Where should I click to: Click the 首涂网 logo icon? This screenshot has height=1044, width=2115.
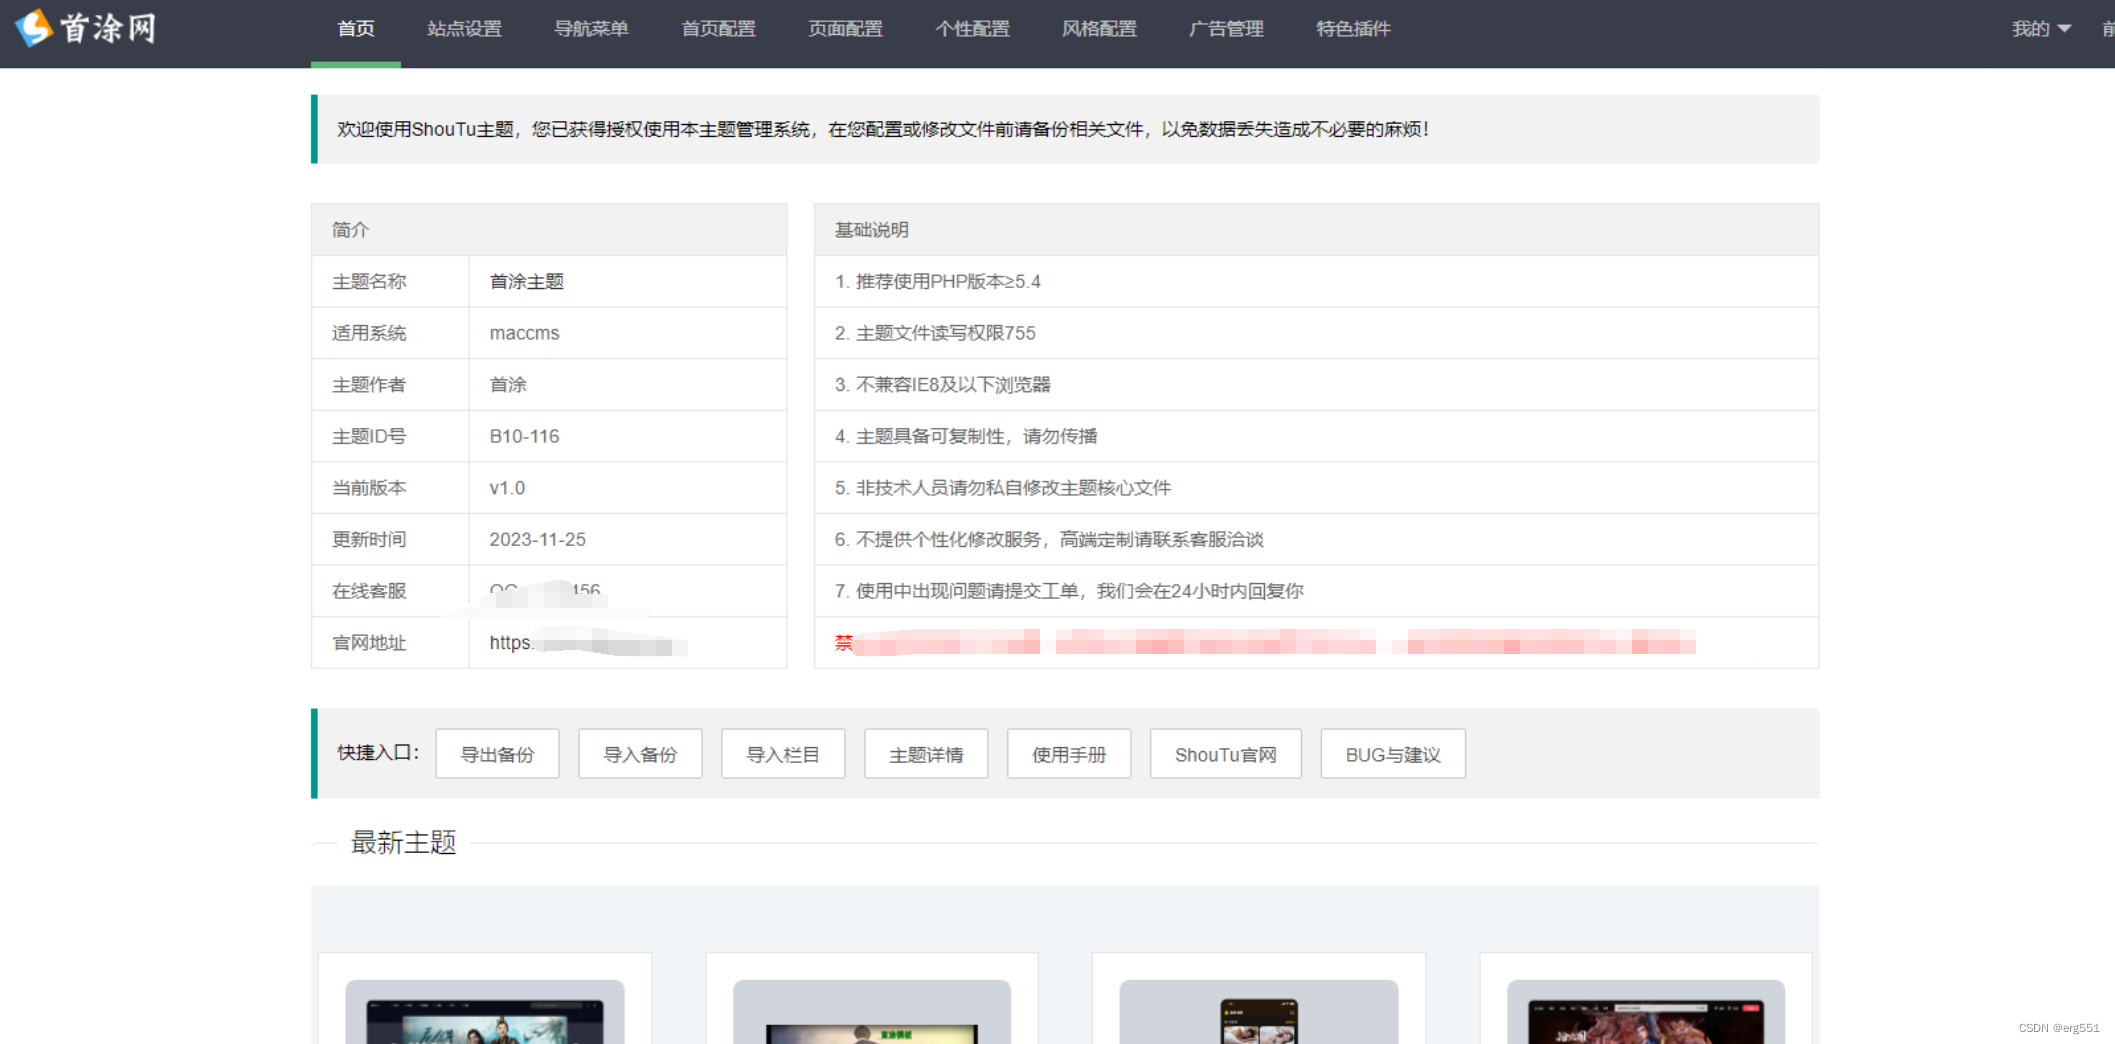pyautogui.click(x=32, y=29)
